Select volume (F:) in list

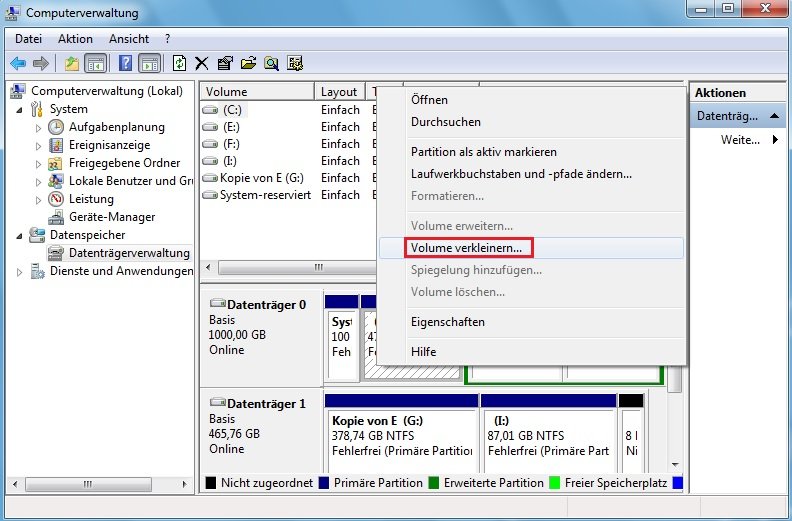[231, 144]
